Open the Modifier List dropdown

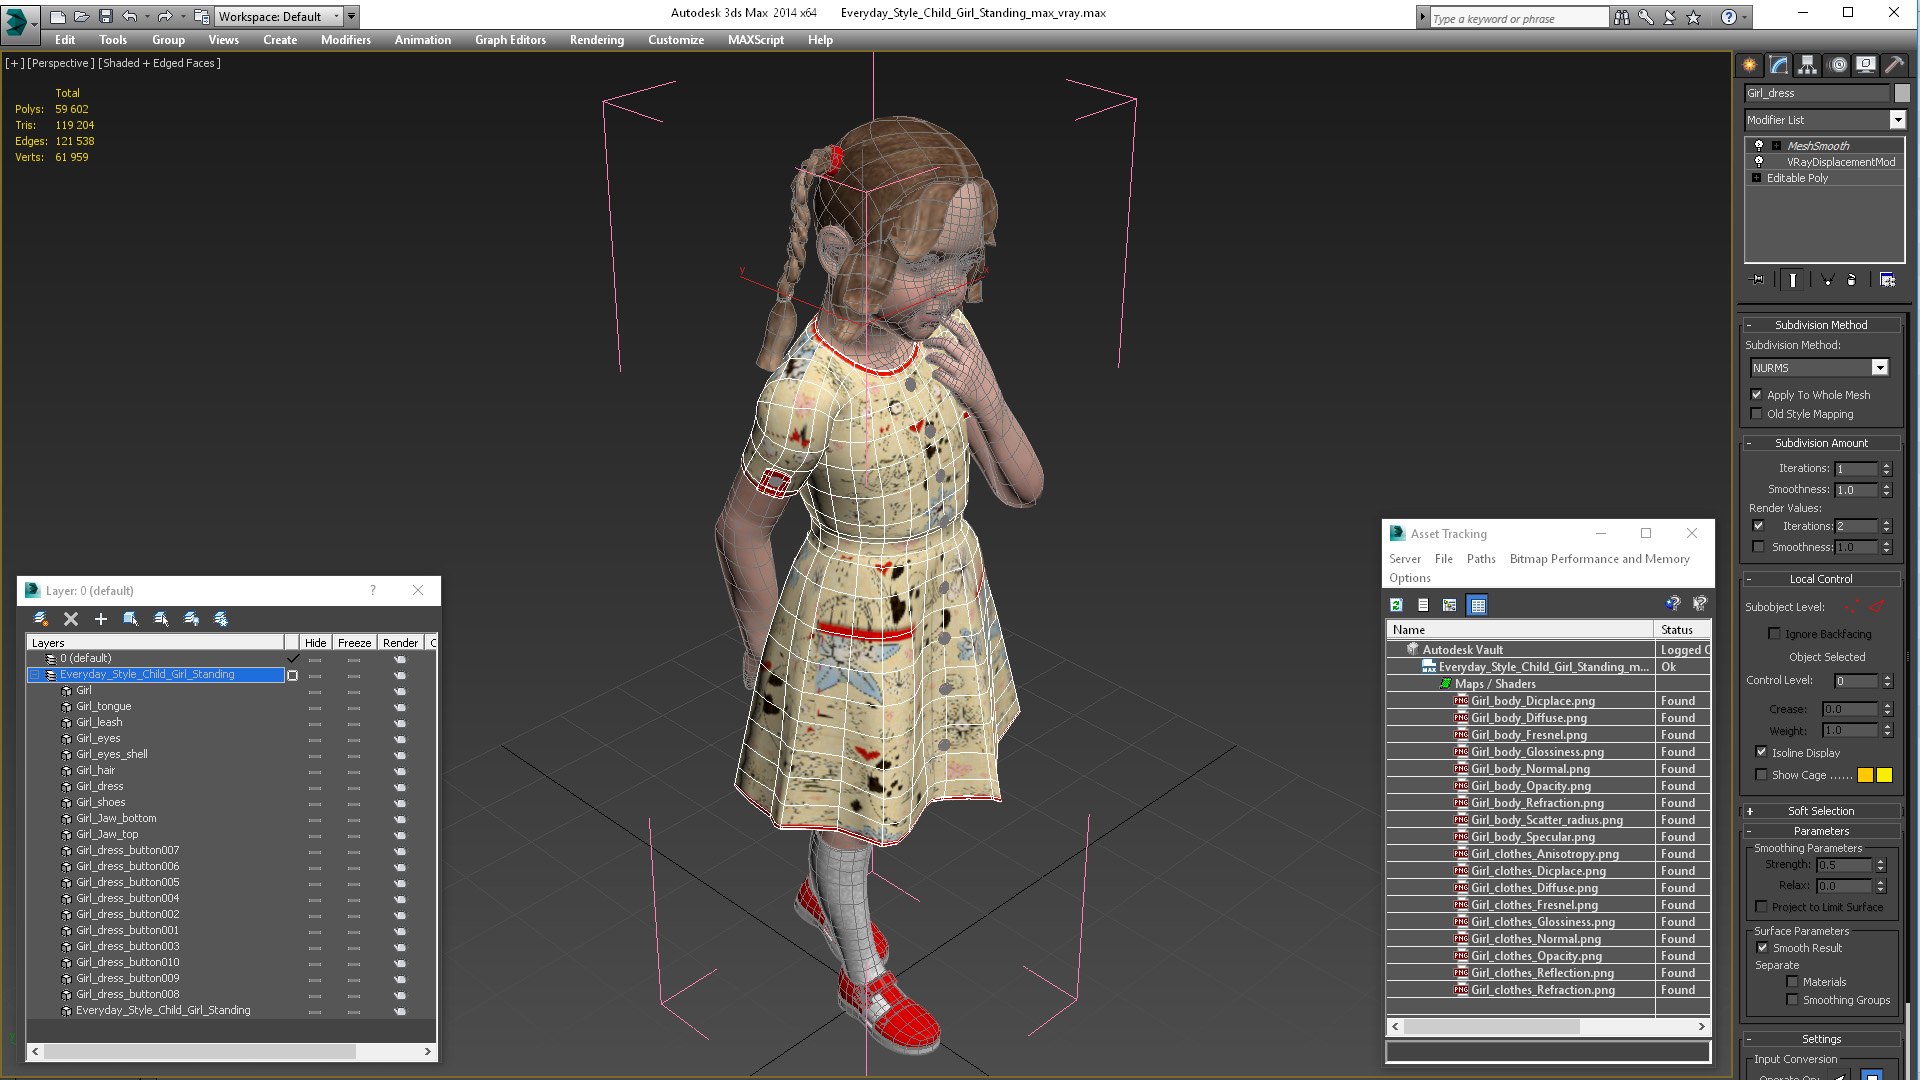click(x=1897, y=120)
